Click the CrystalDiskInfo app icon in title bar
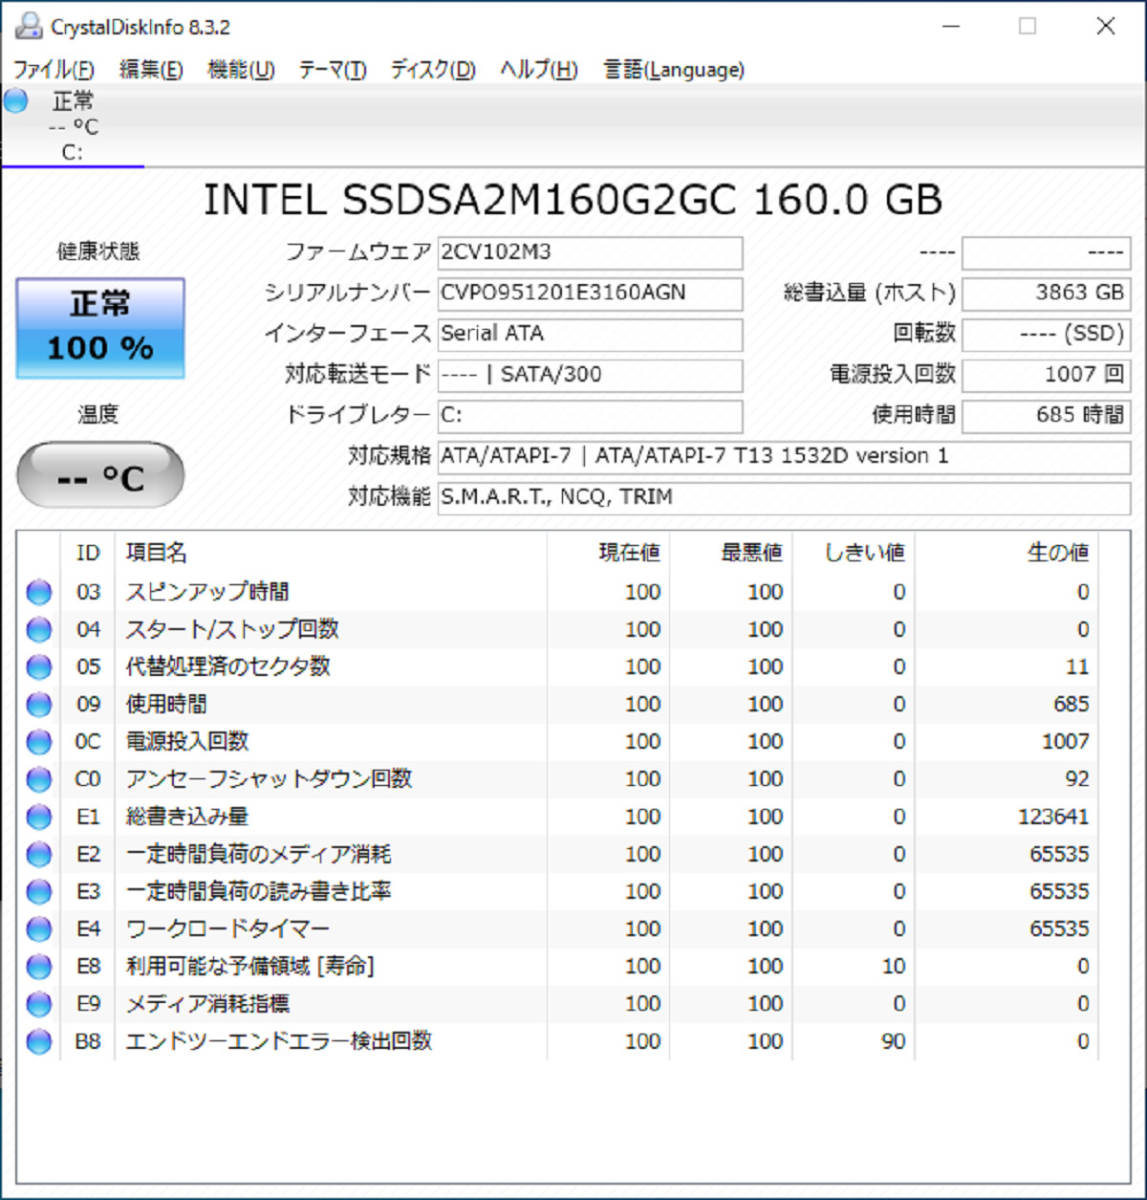 29,26
